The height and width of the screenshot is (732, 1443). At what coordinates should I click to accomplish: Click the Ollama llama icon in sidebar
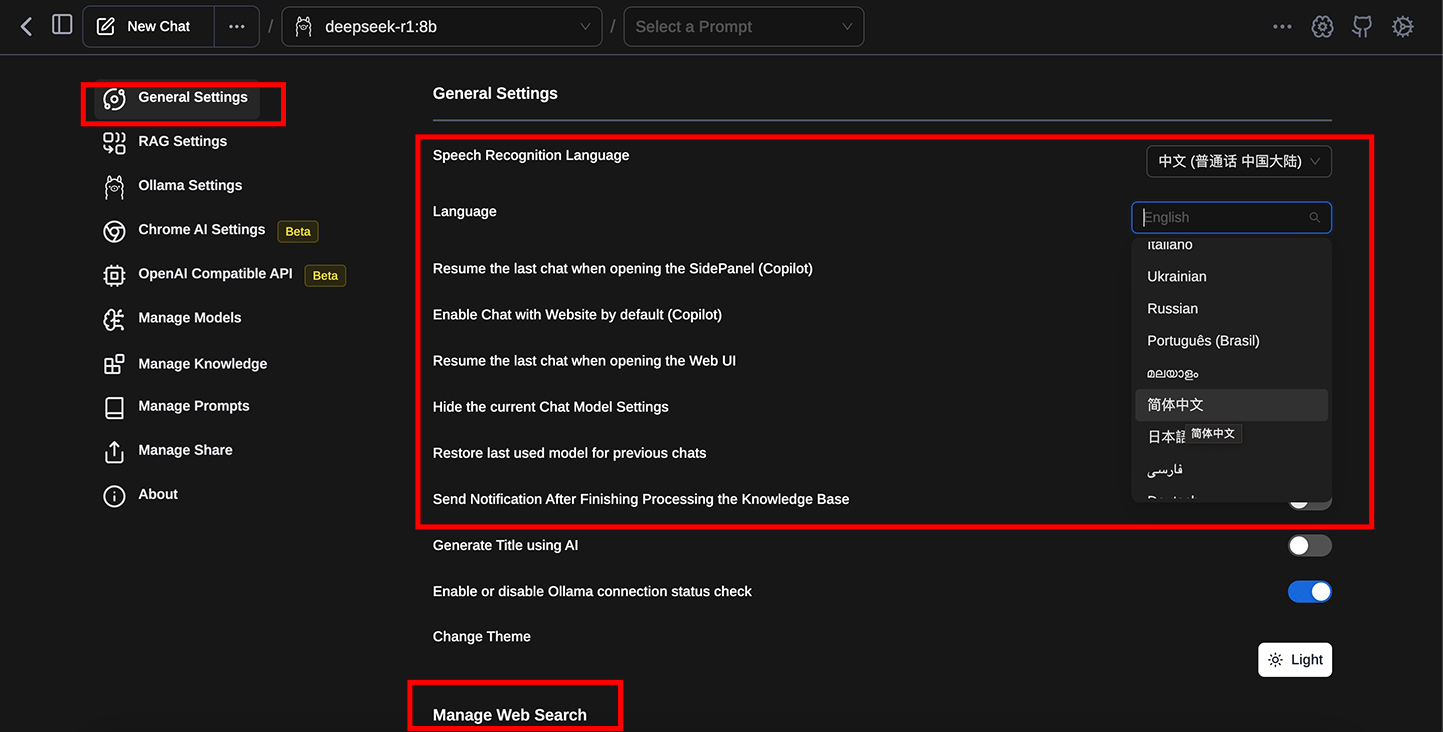pyautogui.click(x=115, y=187)
